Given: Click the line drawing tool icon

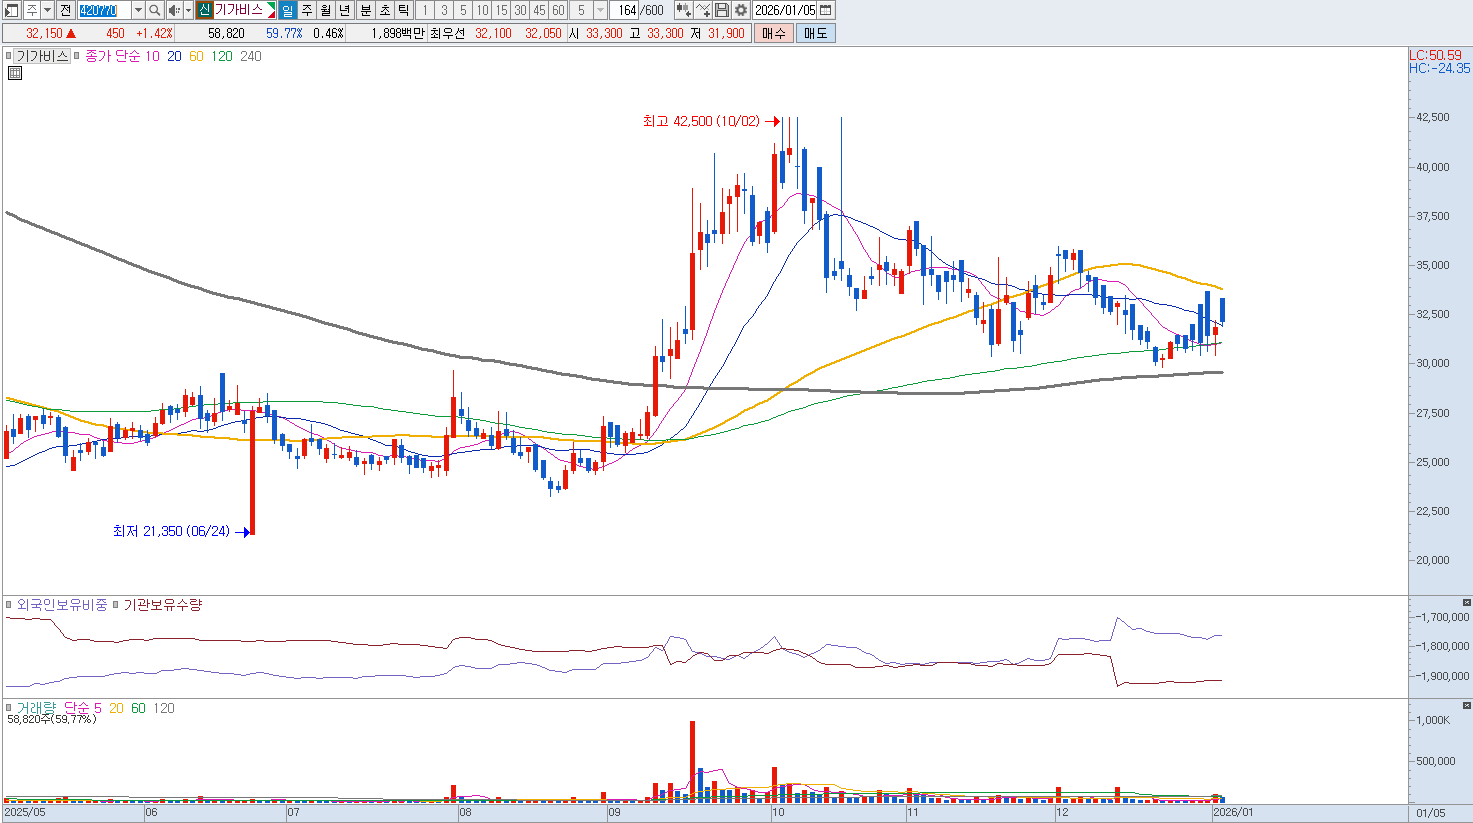Looking at the screenshot, I should [703, 10].
